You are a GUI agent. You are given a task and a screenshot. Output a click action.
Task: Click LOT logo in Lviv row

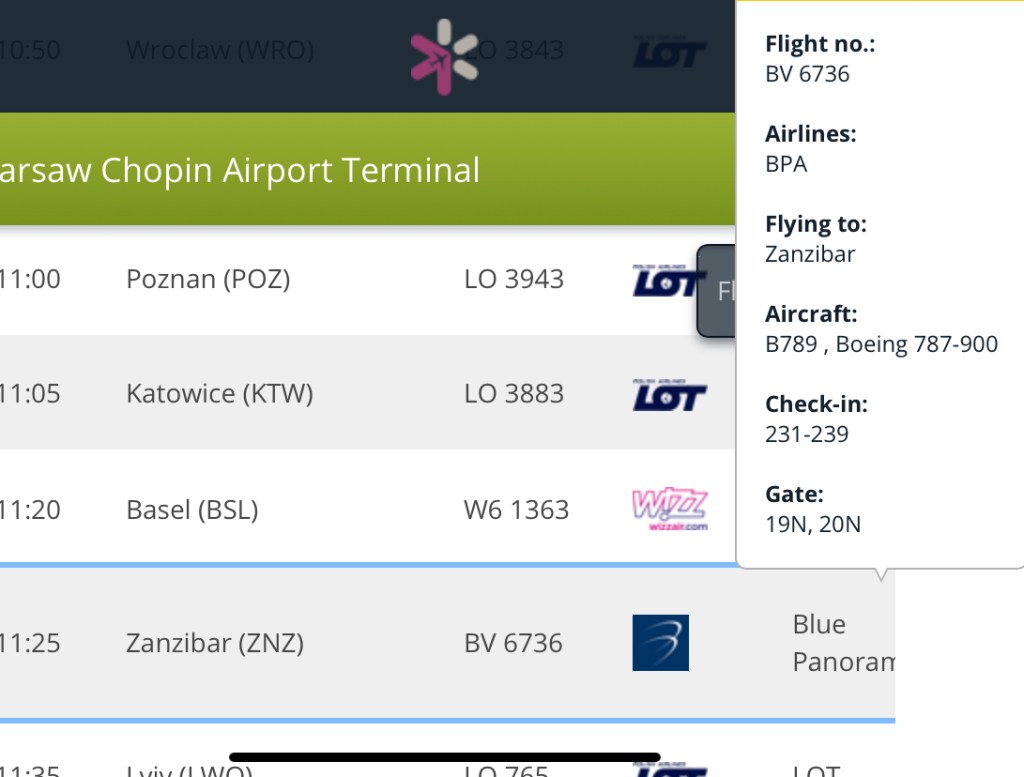coord(669,770)
